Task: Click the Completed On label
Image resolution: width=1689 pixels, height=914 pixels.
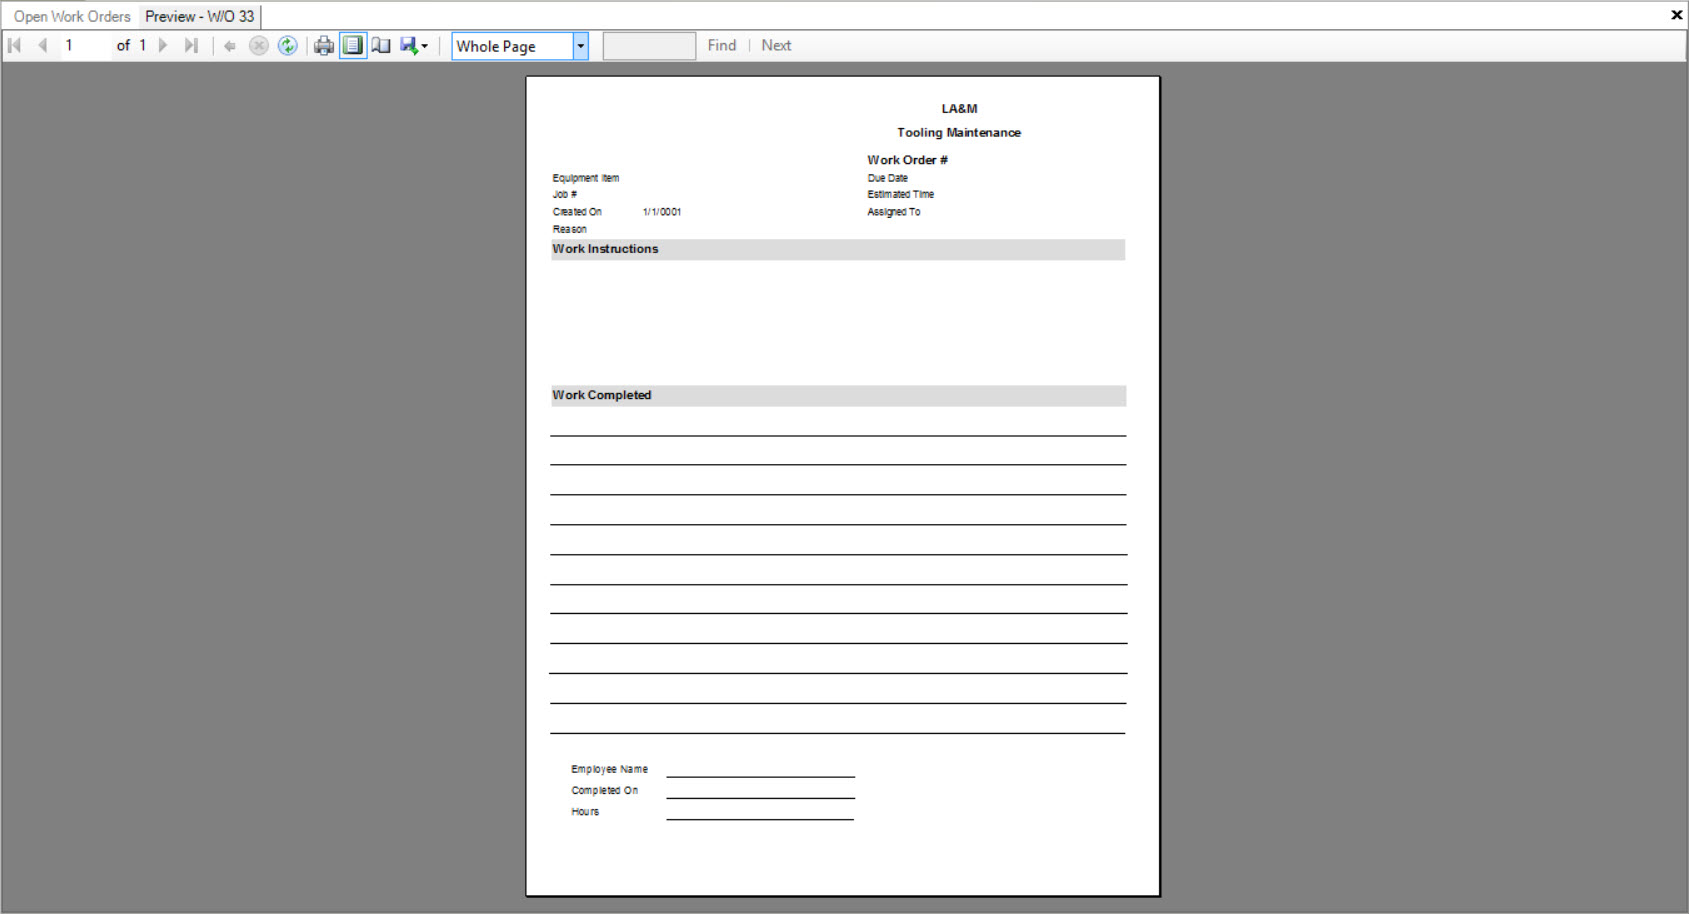Action: coord(605,790)
